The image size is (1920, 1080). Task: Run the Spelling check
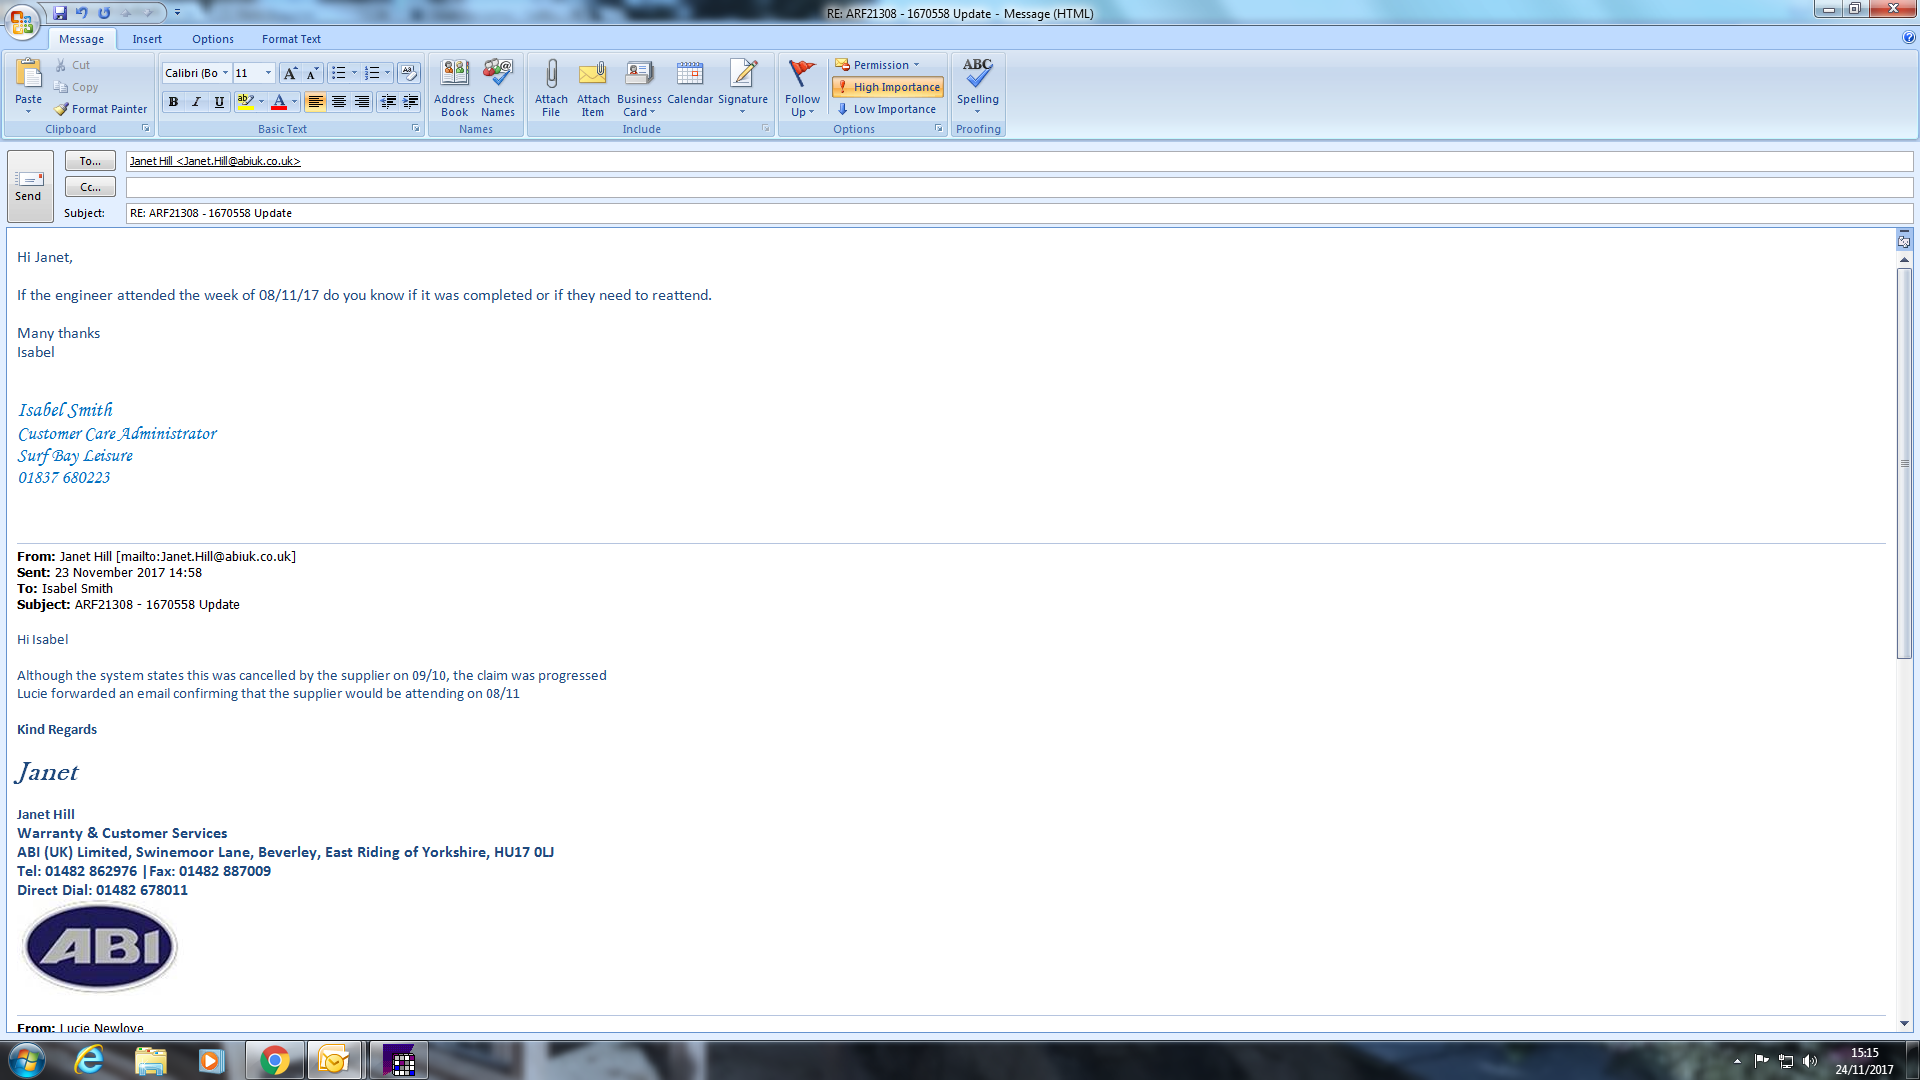point(977,75)
